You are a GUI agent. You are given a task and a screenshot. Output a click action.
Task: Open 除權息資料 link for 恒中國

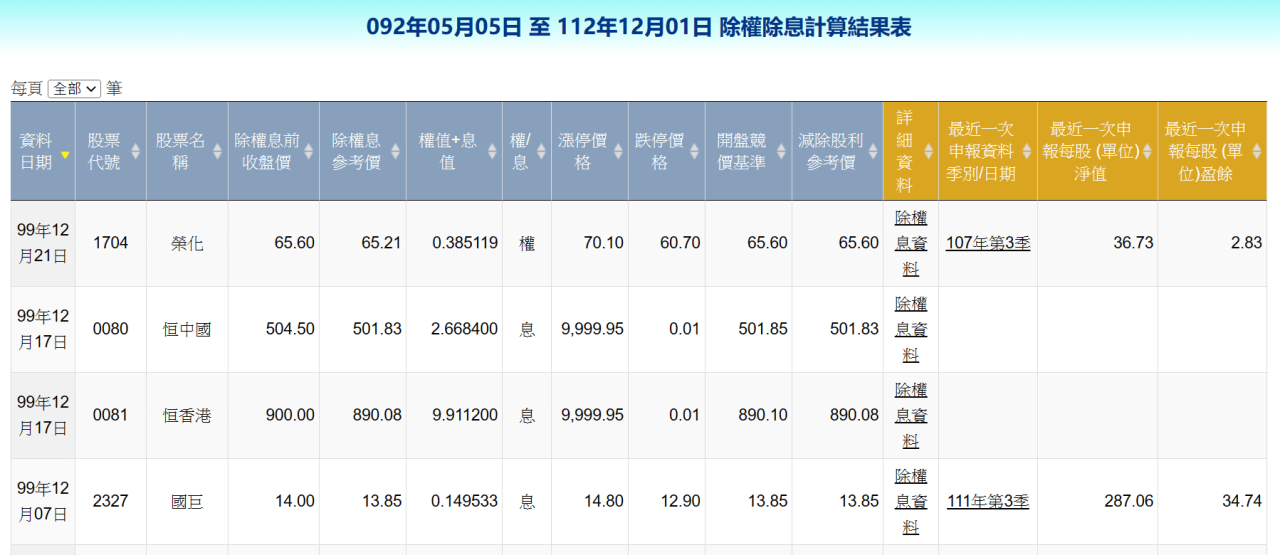[910, 329]
